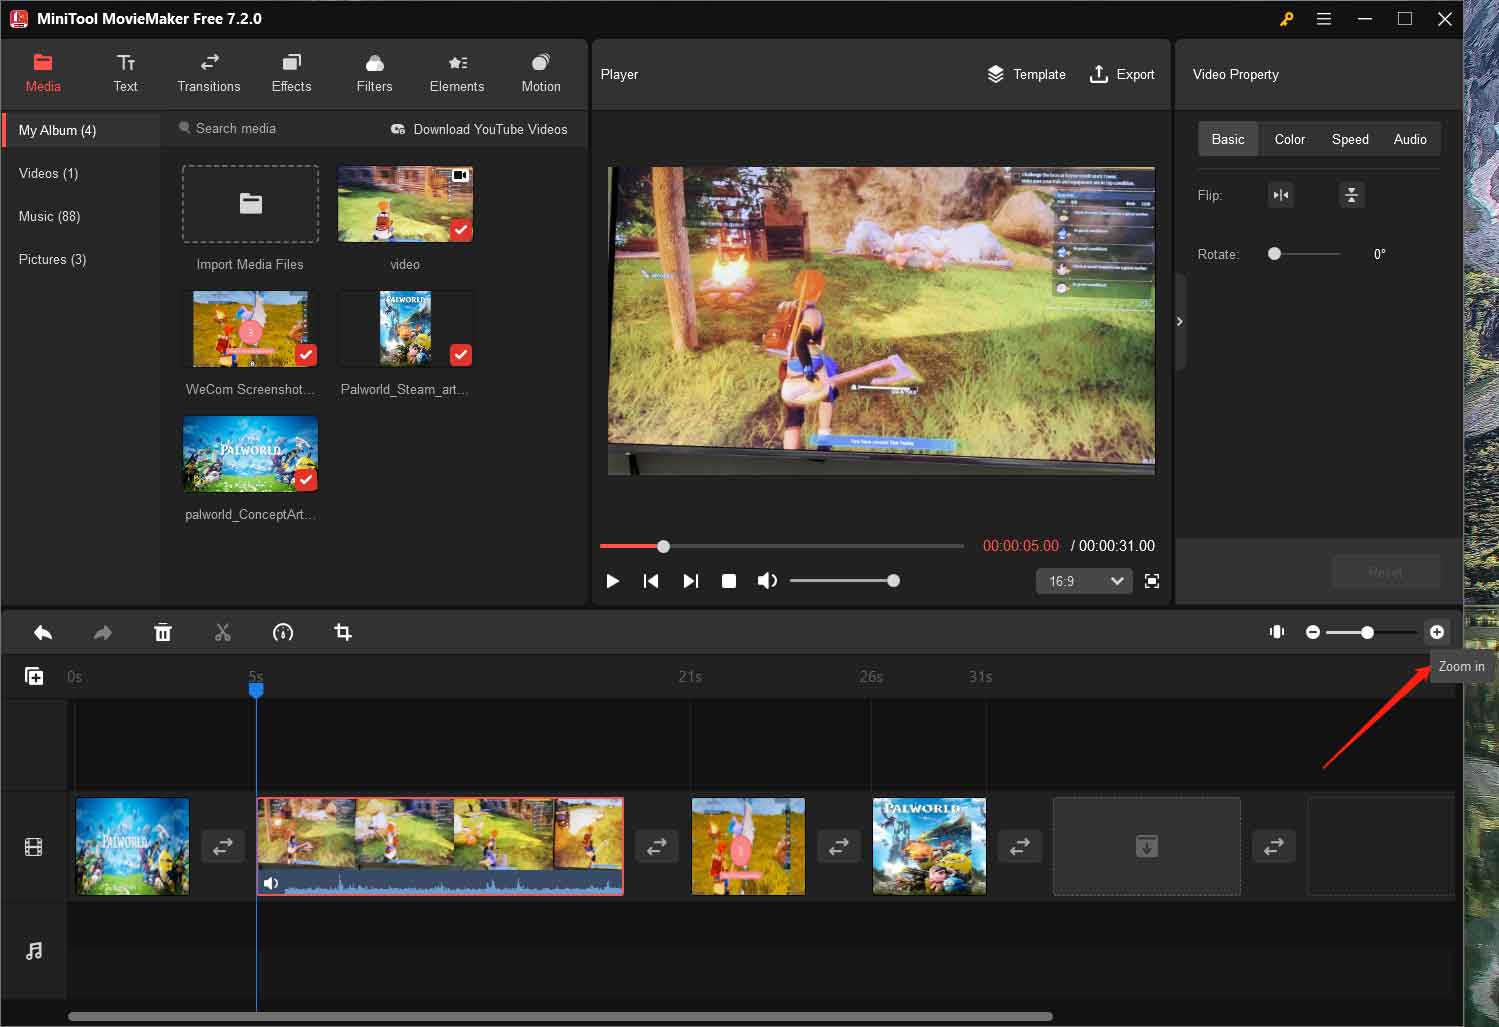The image size is (1499, 1027).
Task: Open the Transitions tab
Action: pos(209,74)
